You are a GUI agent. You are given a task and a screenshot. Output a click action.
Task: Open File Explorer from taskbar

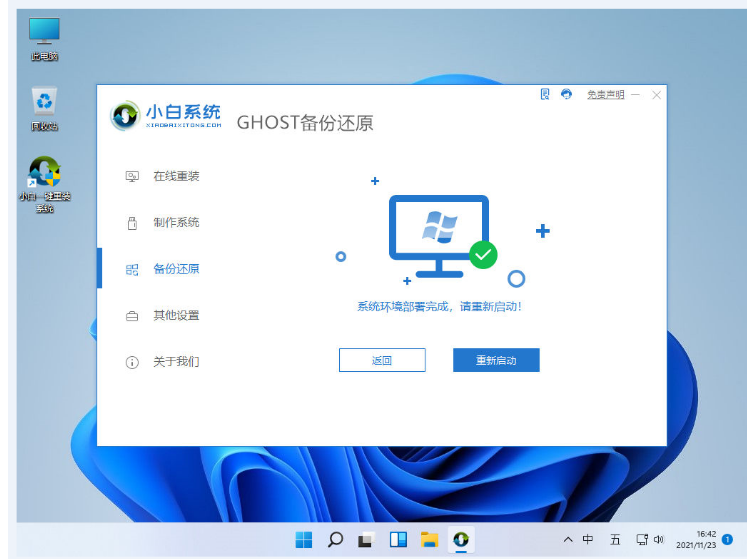tap(429, 539)
